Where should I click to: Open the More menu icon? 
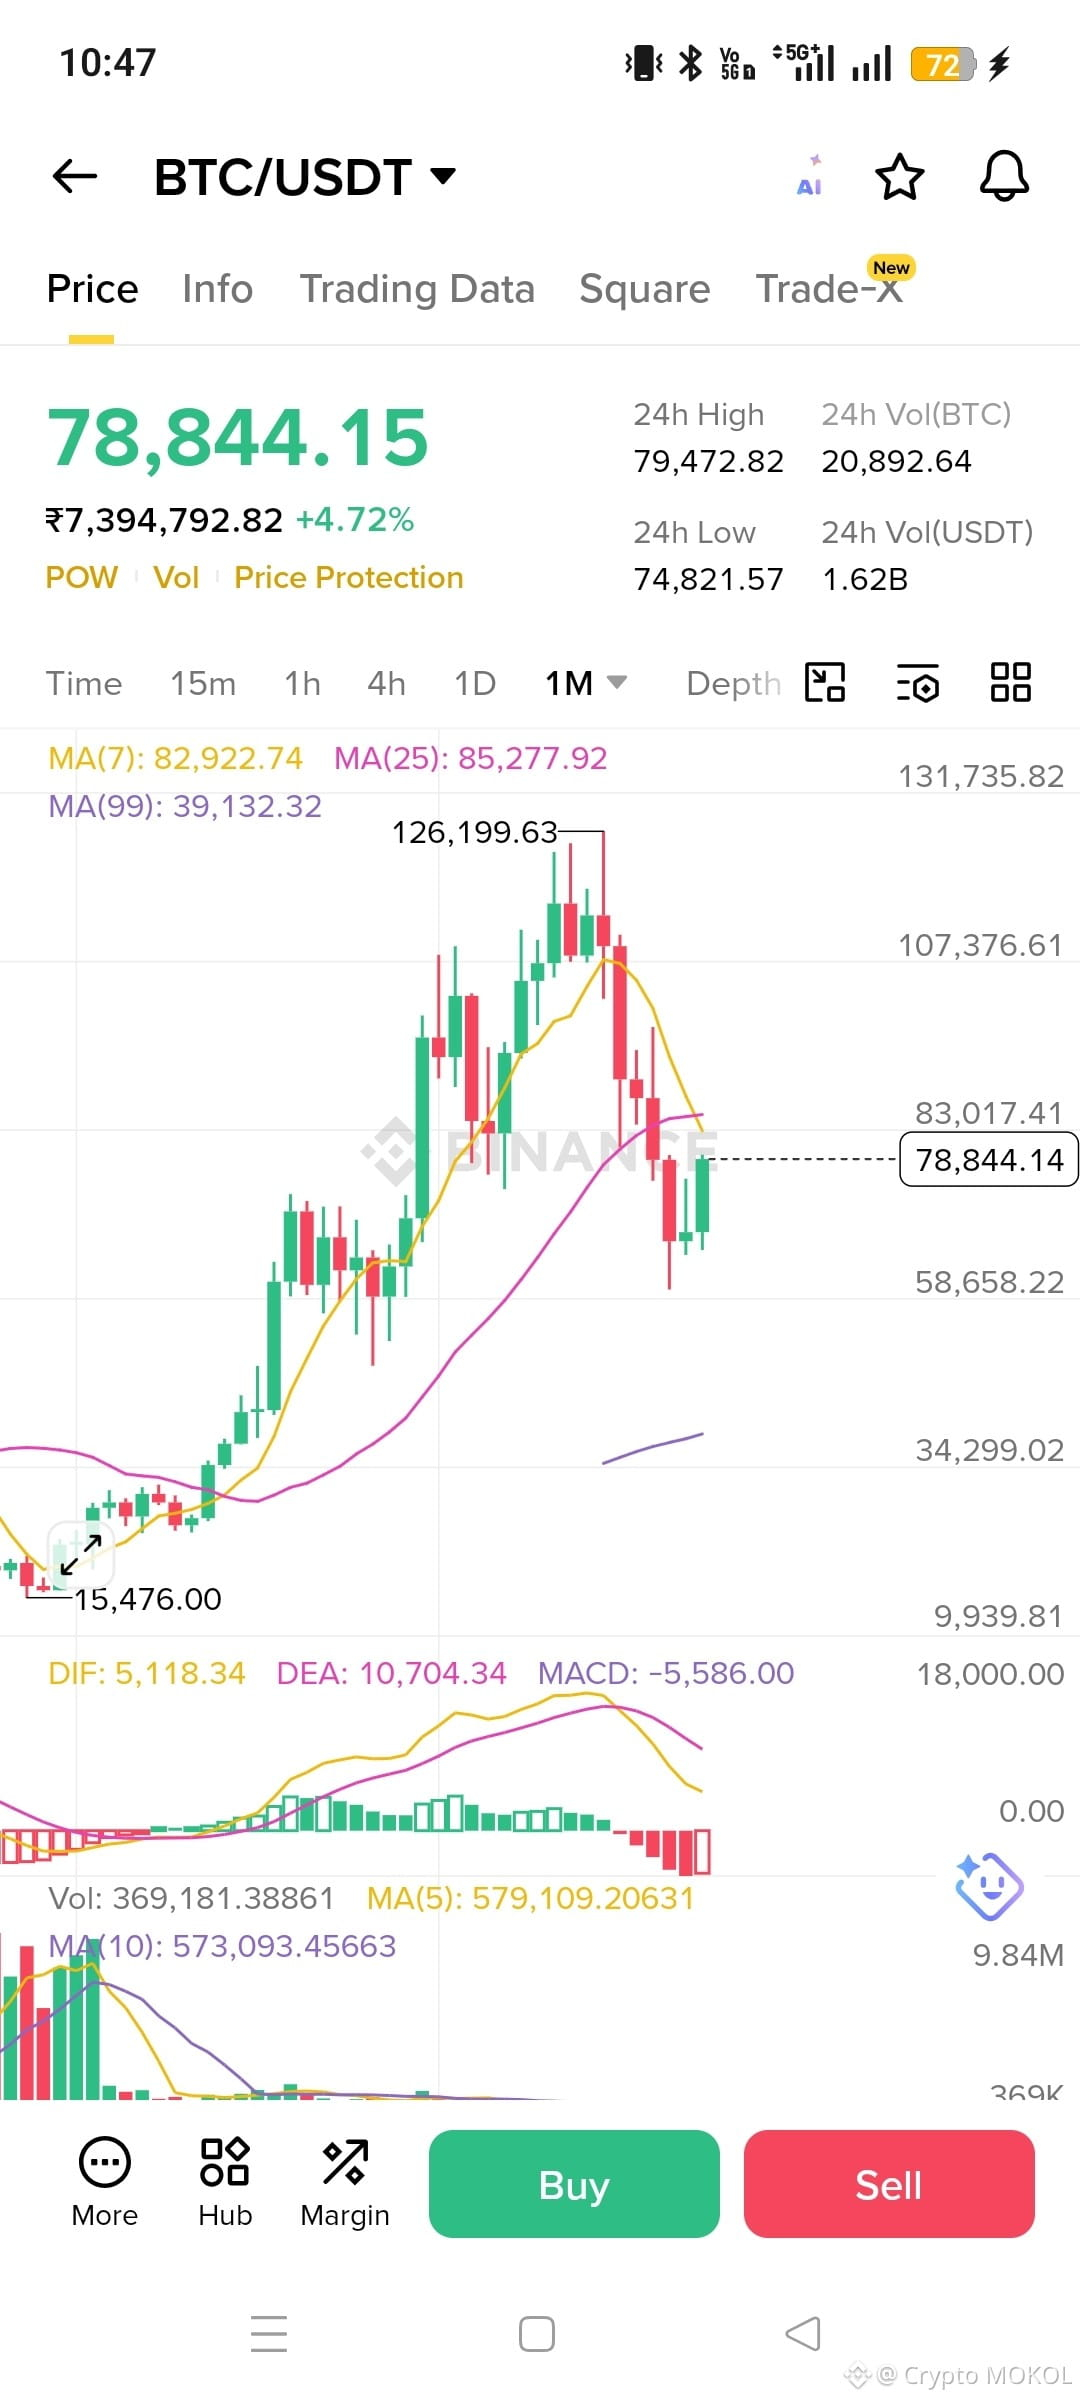105,2183
